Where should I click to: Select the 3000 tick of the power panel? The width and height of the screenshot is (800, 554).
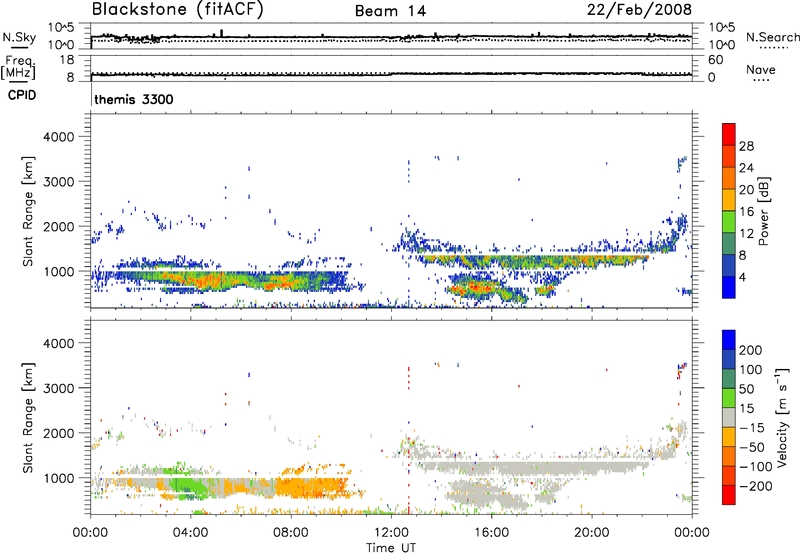(x=59, y=182)
